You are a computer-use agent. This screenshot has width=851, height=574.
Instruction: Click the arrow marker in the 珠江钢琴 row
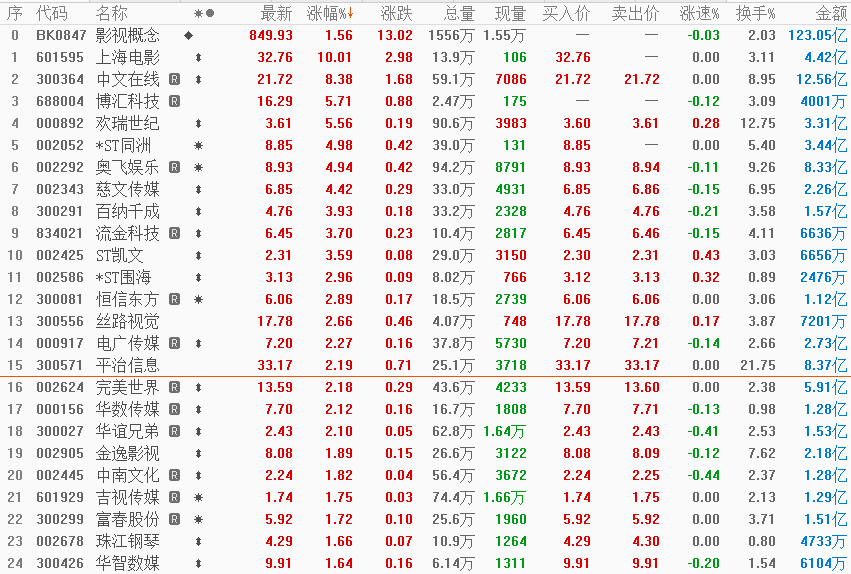(198, 541)
